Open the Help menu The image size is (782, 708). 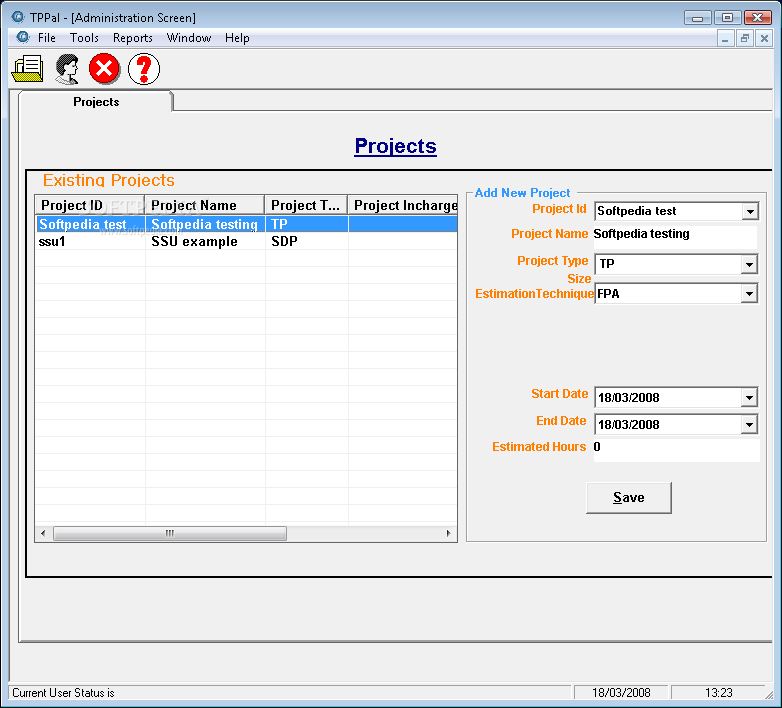[x=237, y=38]
